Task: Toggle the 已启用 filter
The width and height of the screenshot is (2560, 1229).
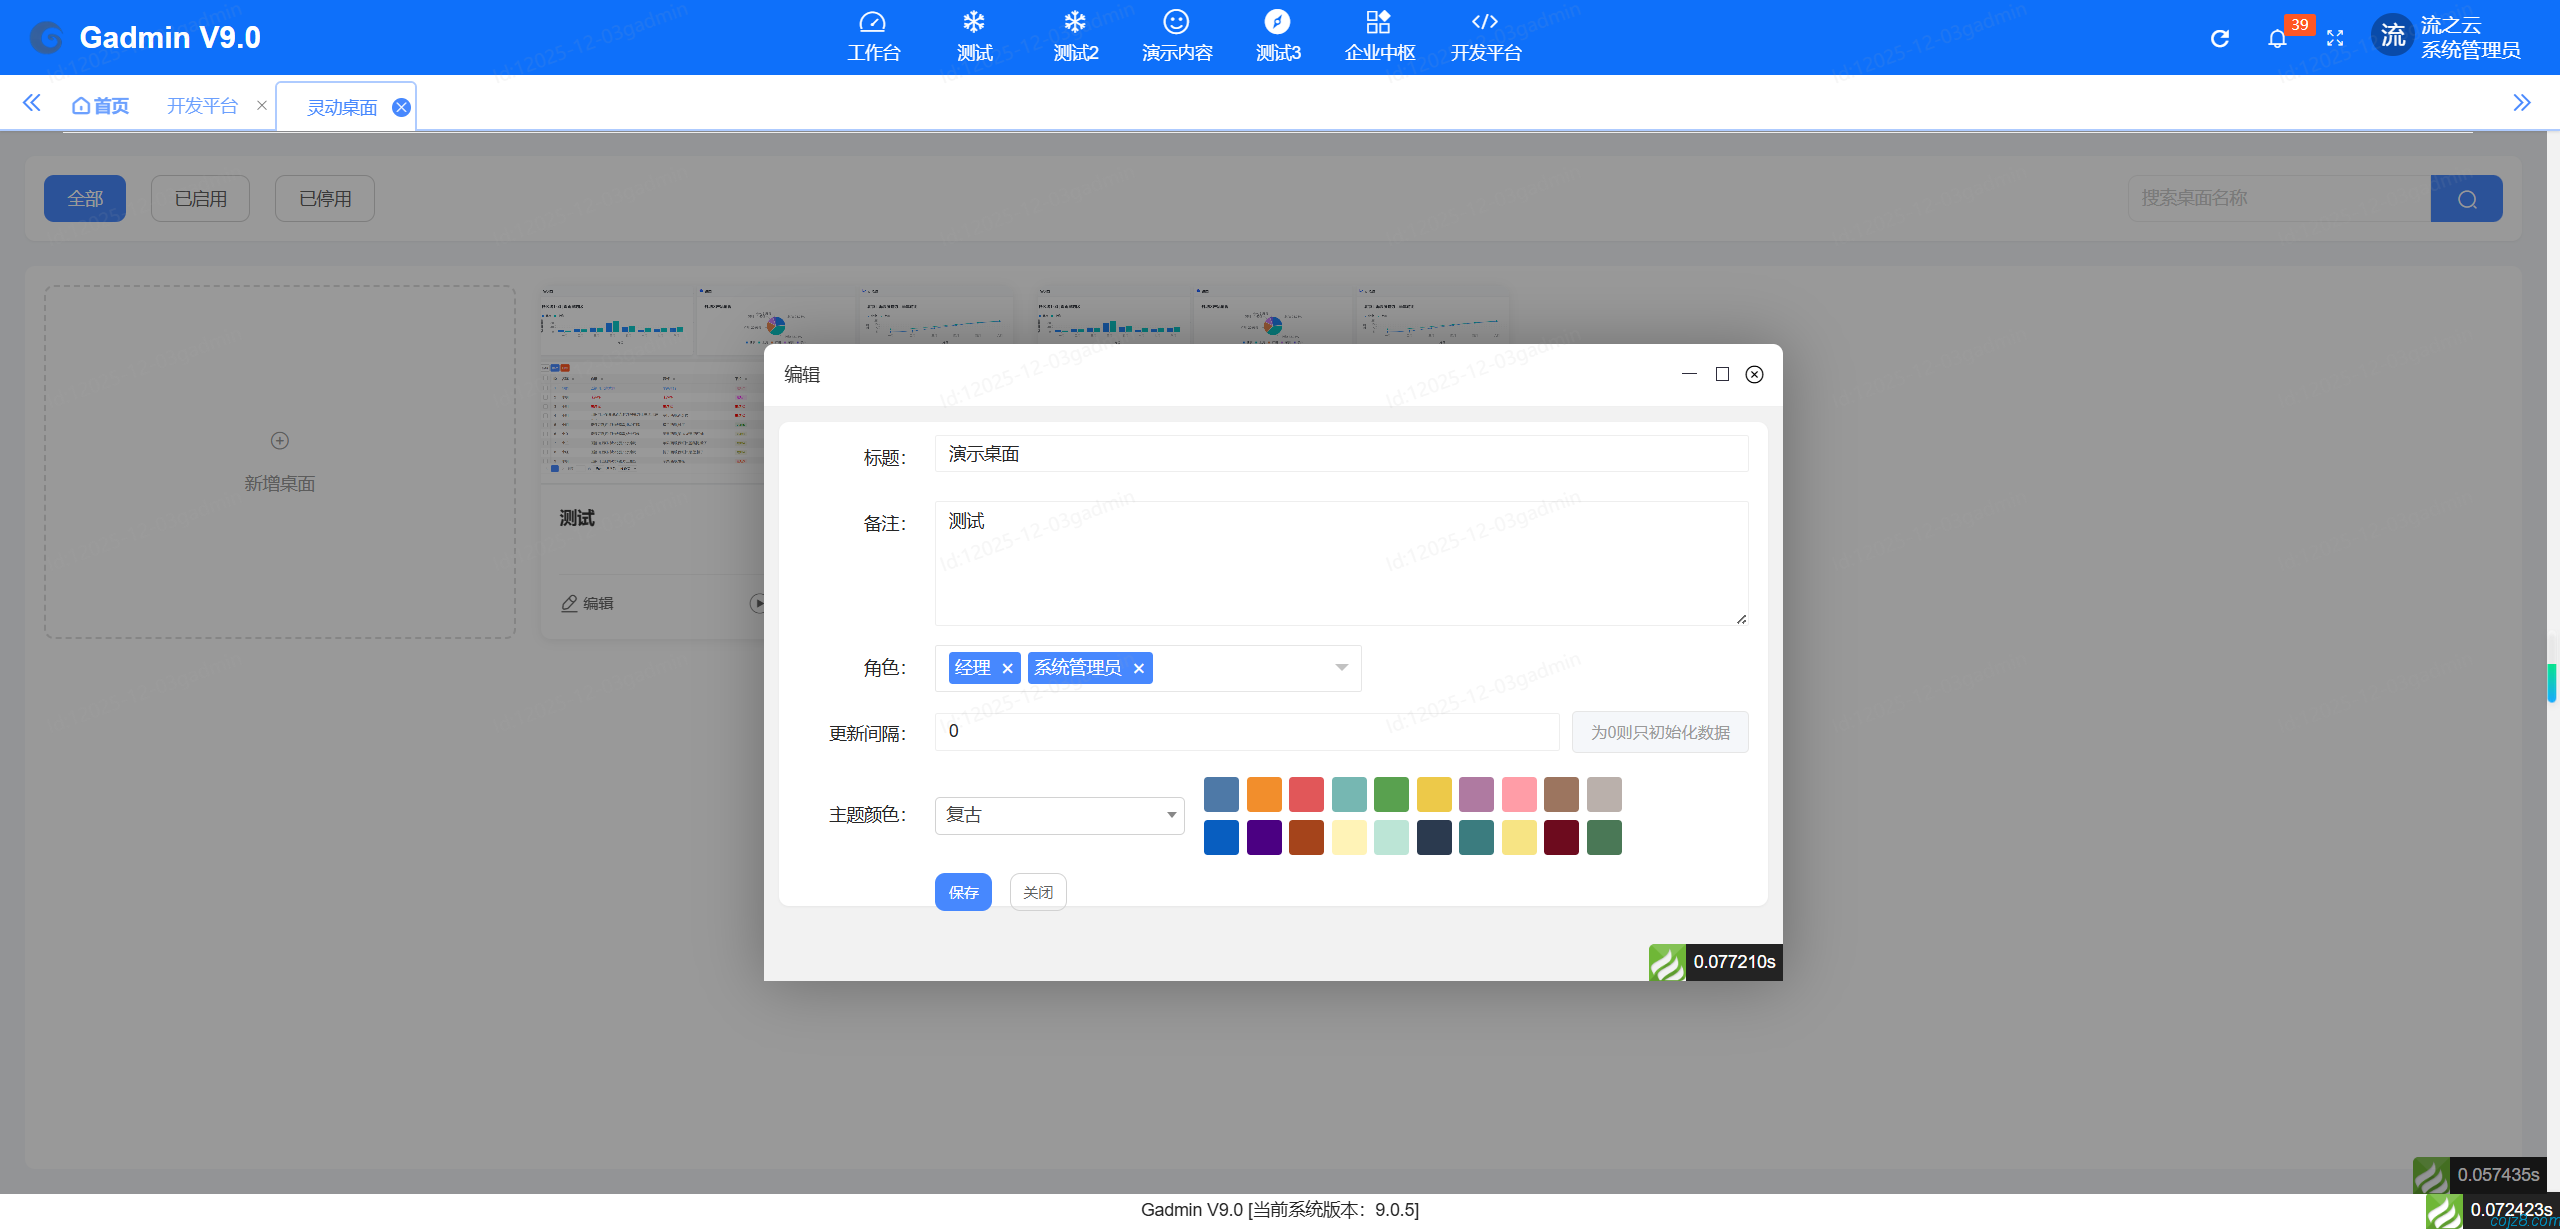Action: click(x=200, y=198)
